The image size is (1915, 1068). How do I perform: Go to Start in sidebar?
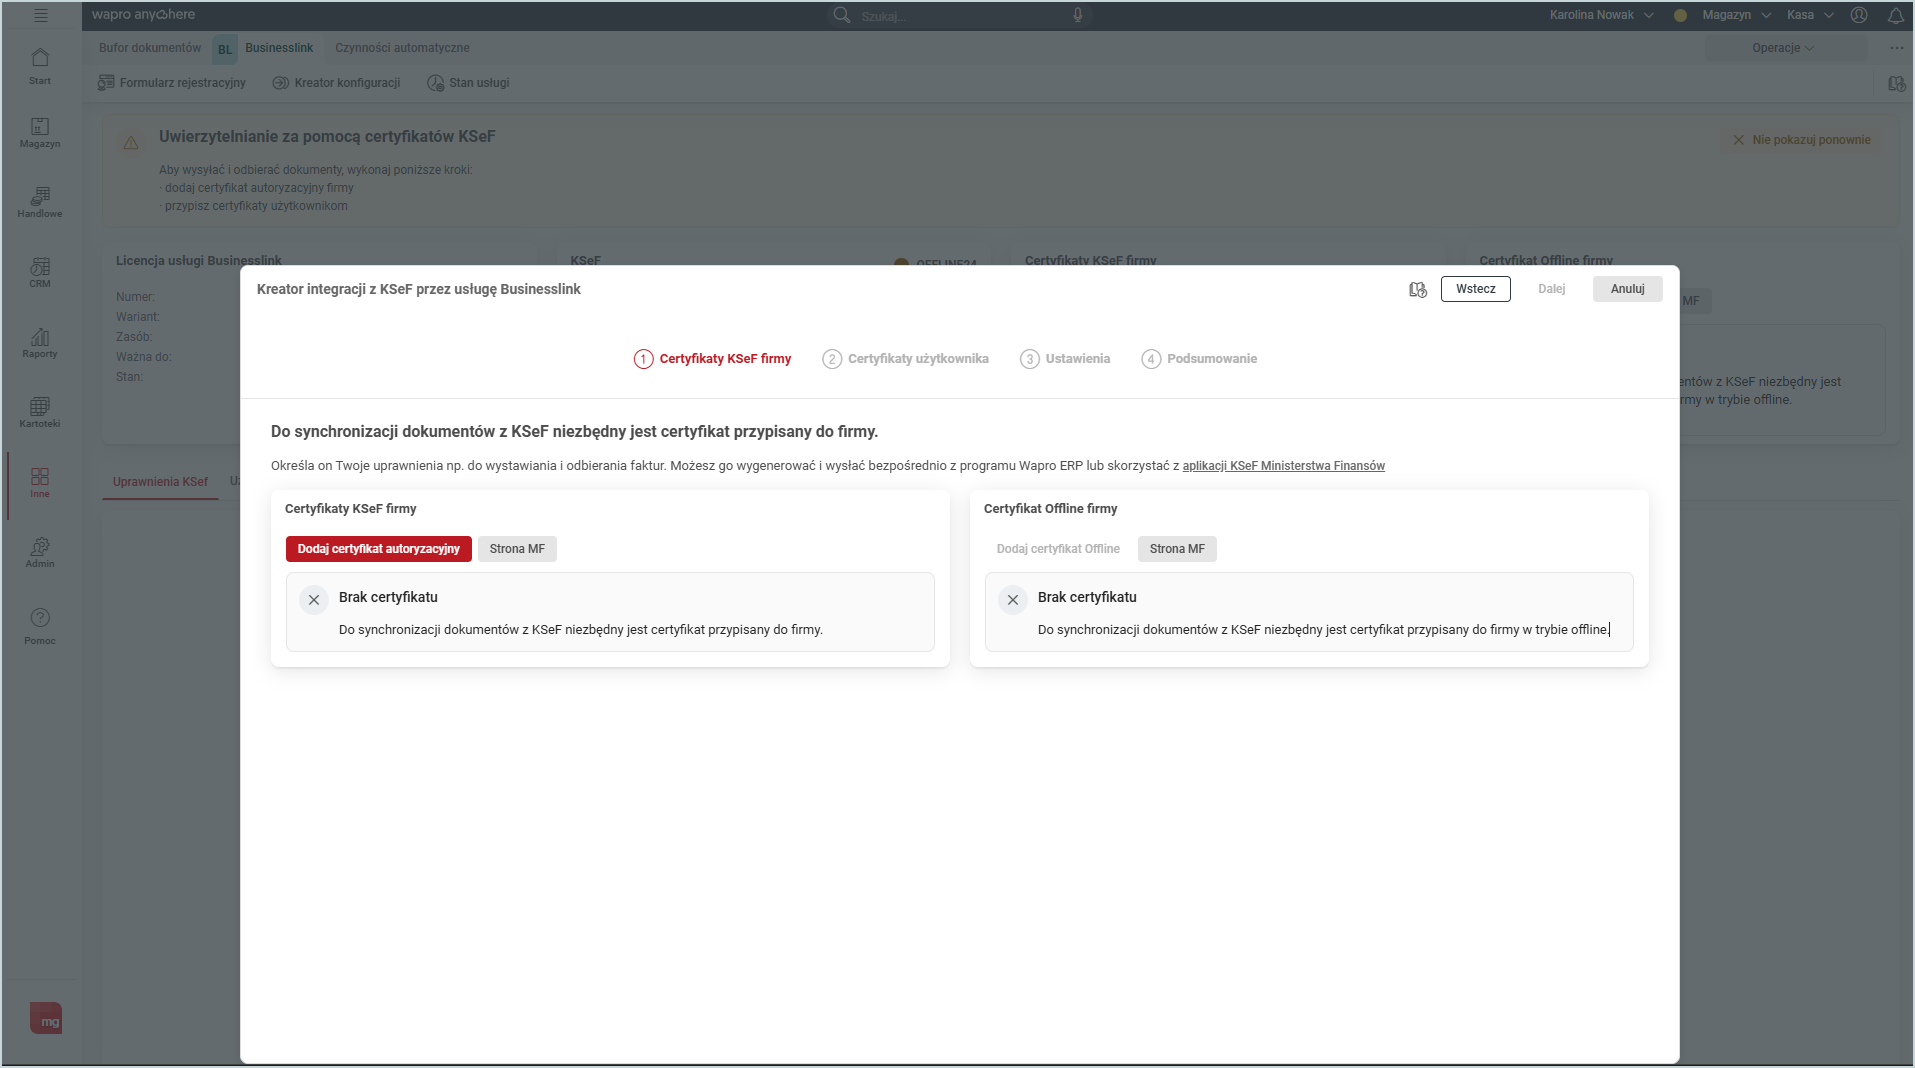coord(40,66)
